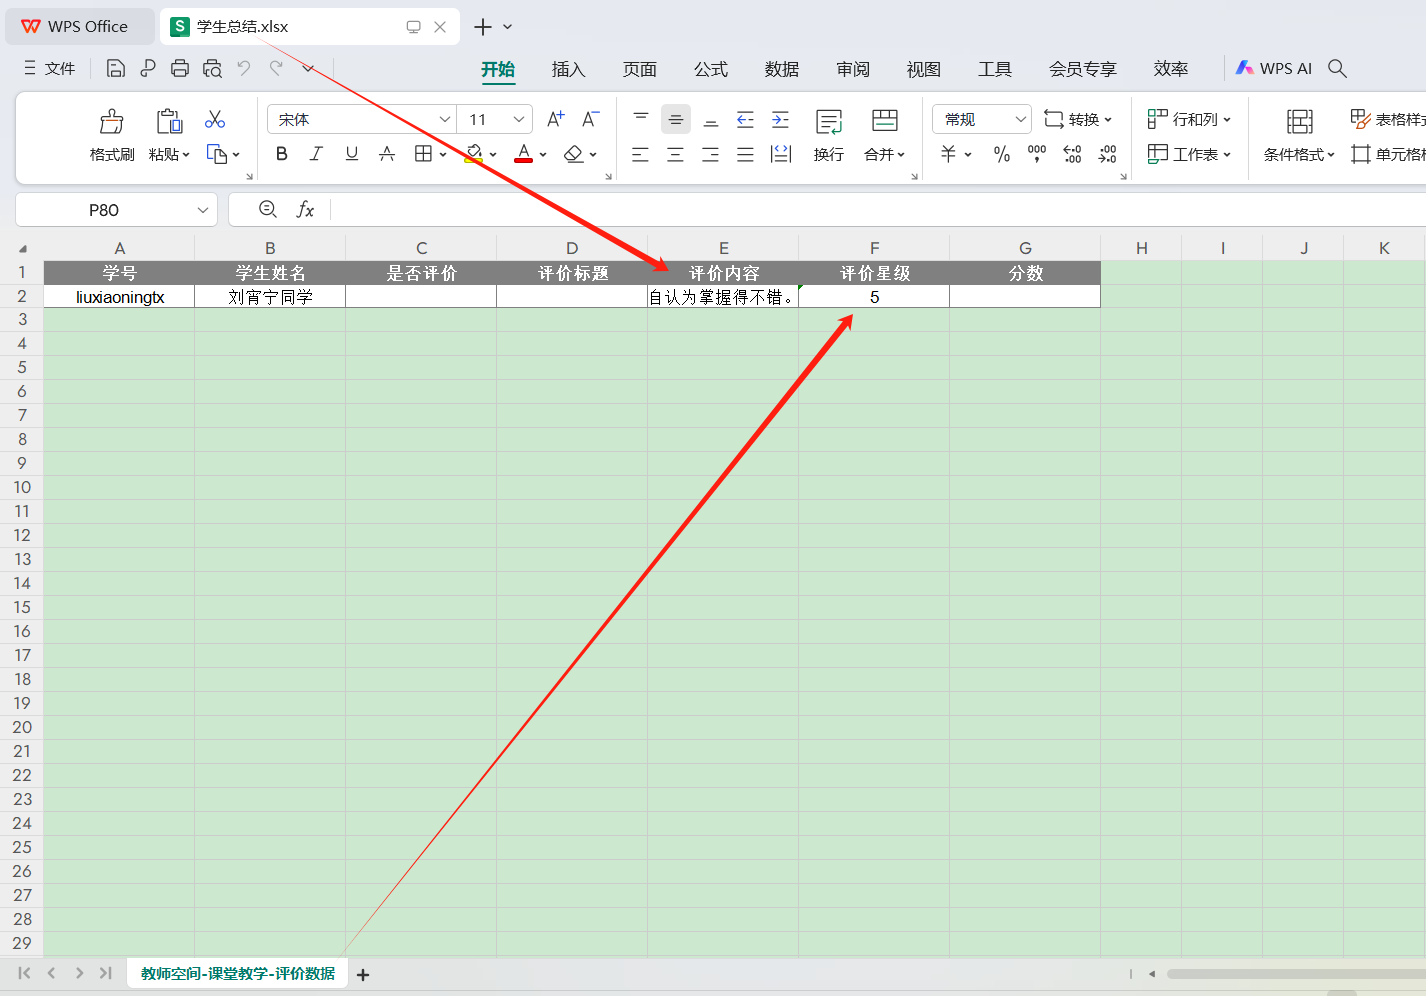Click the increase font size icon

[556, 119]
